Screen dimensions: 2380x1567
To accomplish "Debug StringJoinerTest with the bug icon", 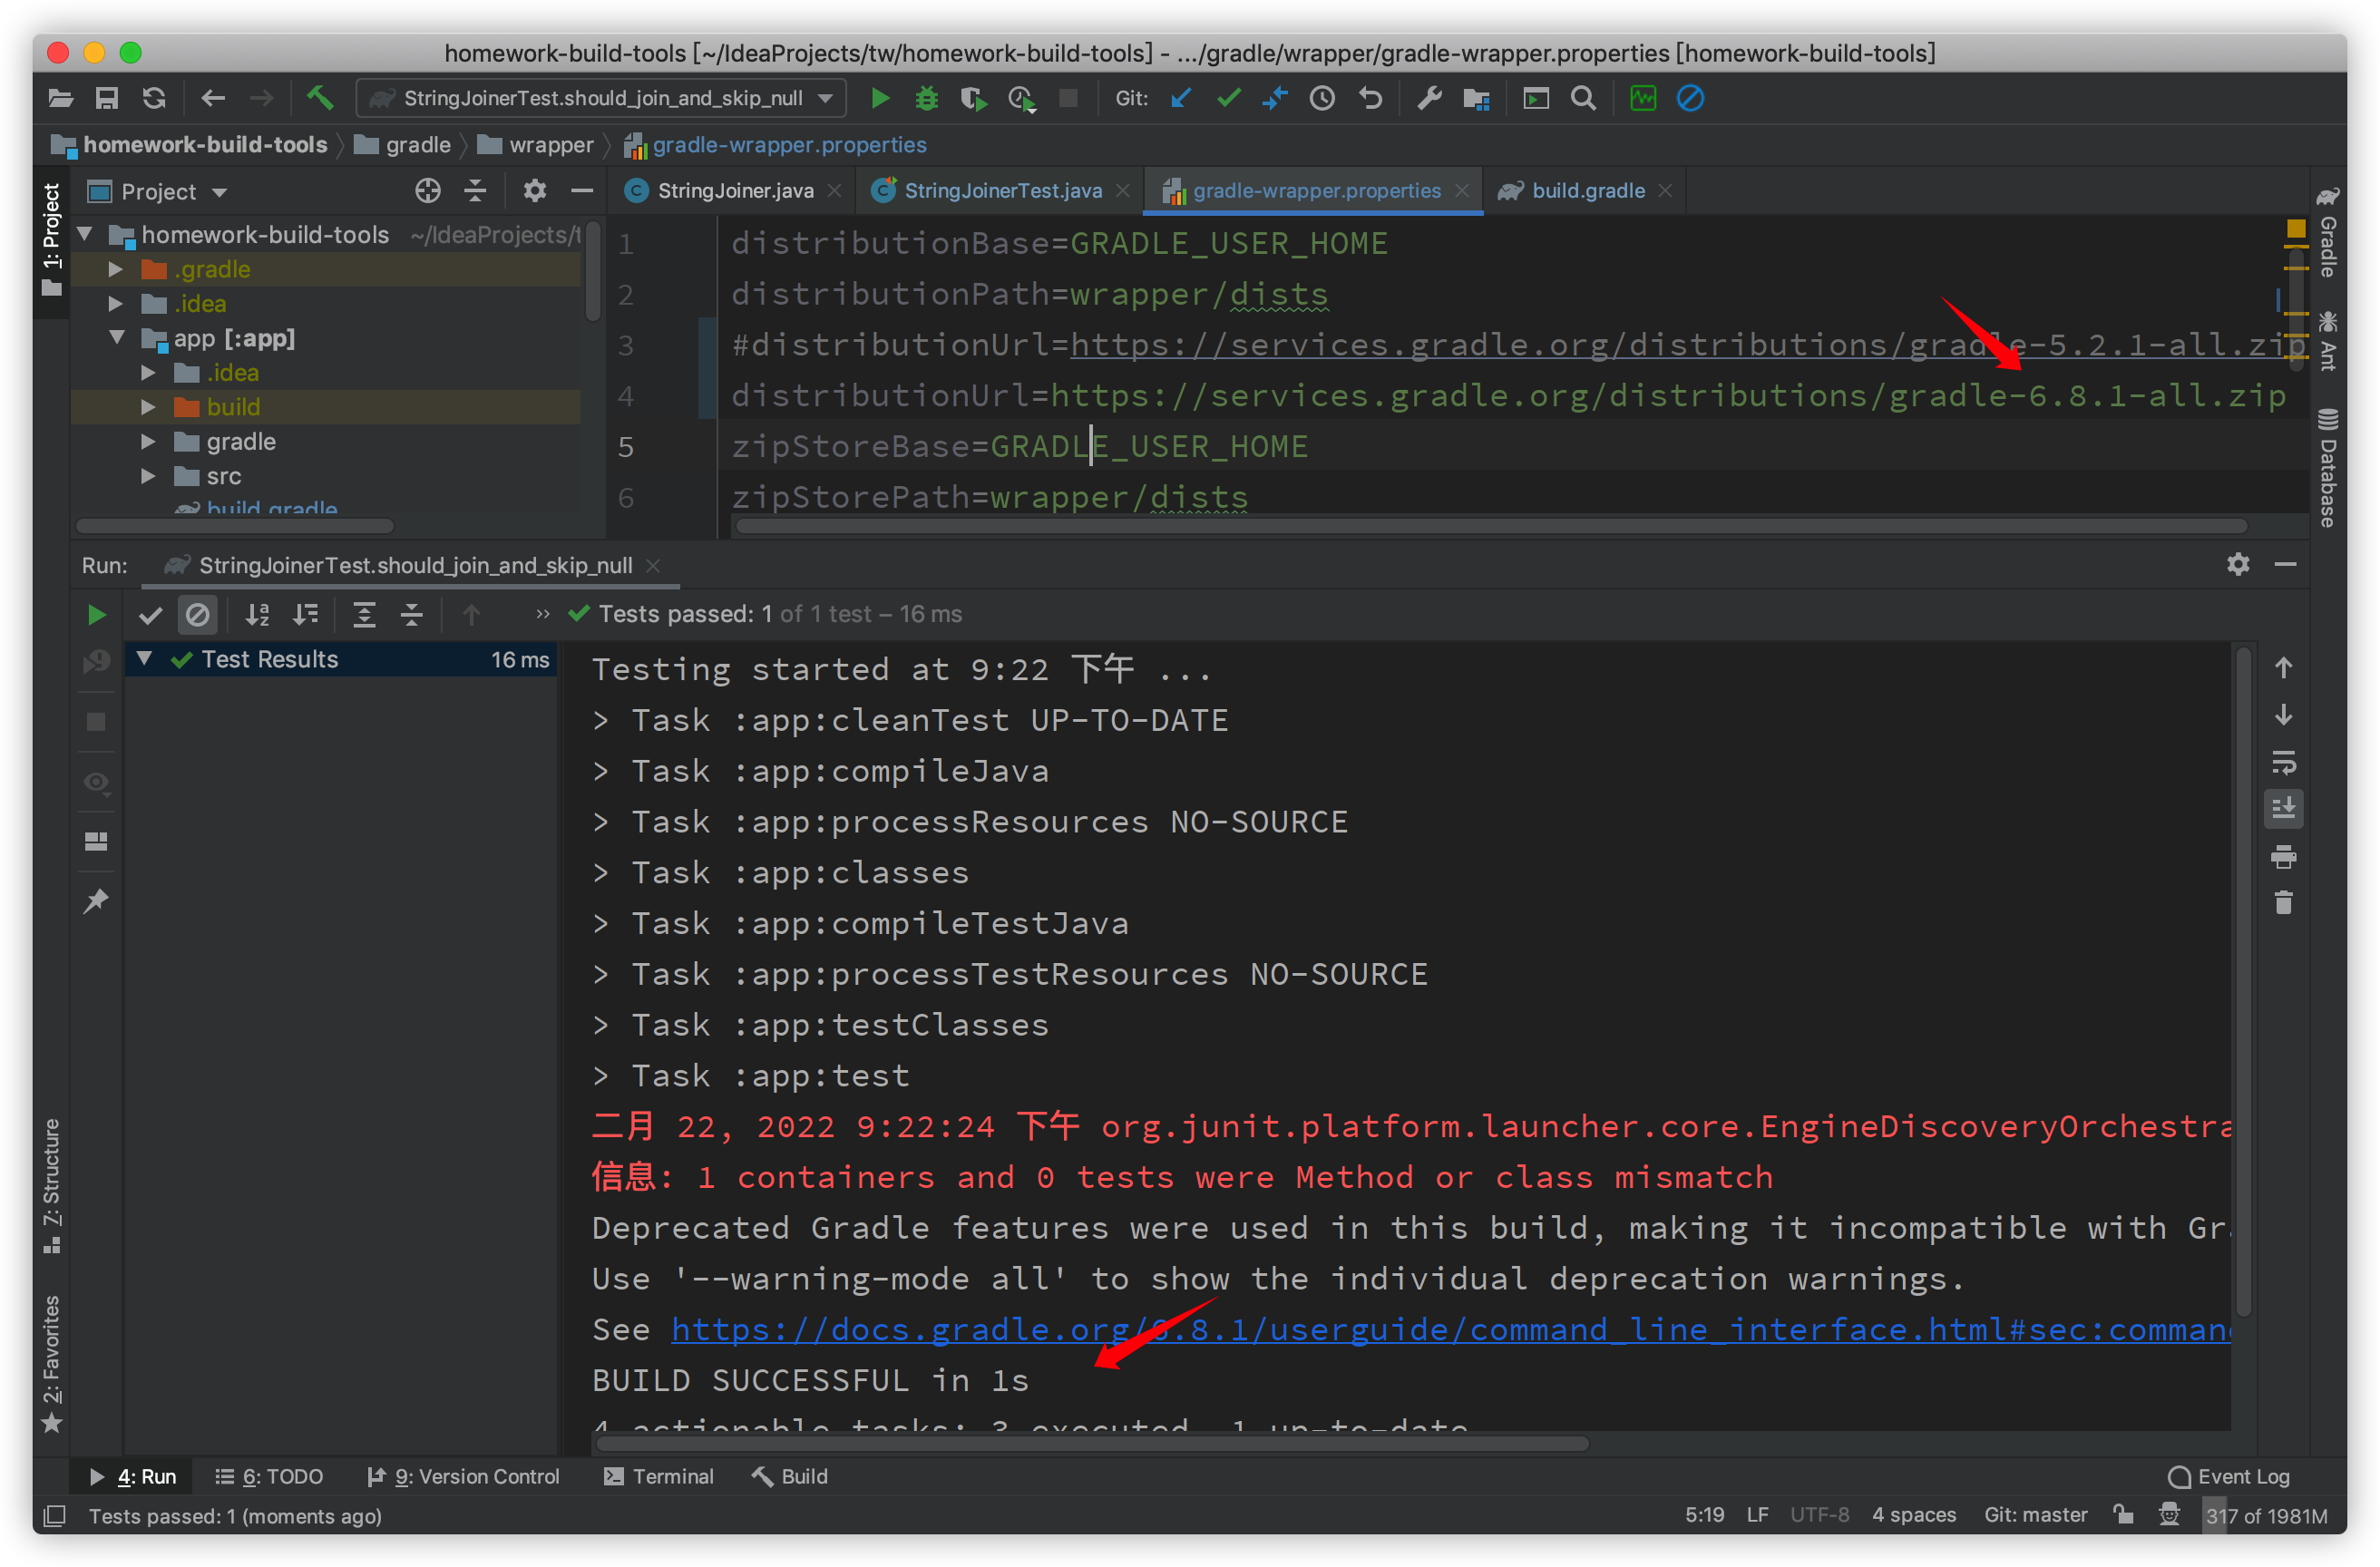I will tap(925, 98).
